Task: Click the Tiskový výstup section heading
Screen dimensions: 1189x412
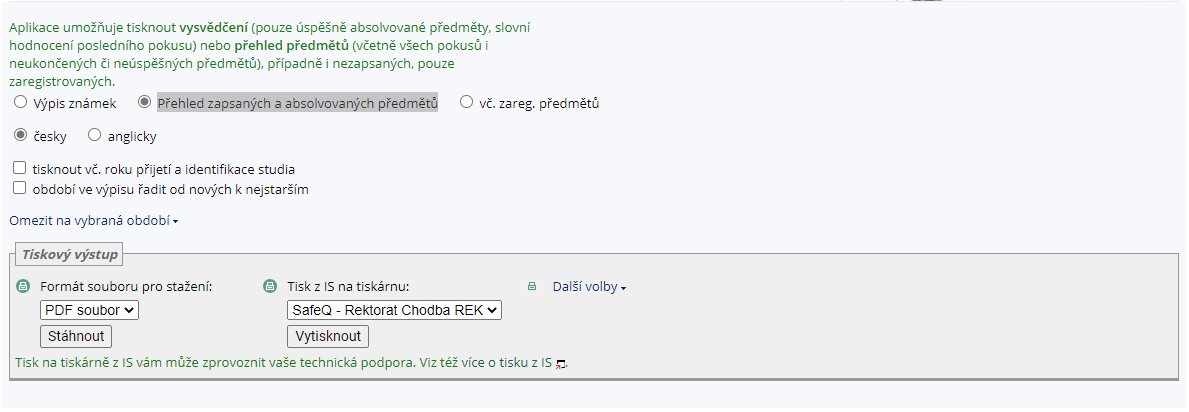Action: coord(70,254)
